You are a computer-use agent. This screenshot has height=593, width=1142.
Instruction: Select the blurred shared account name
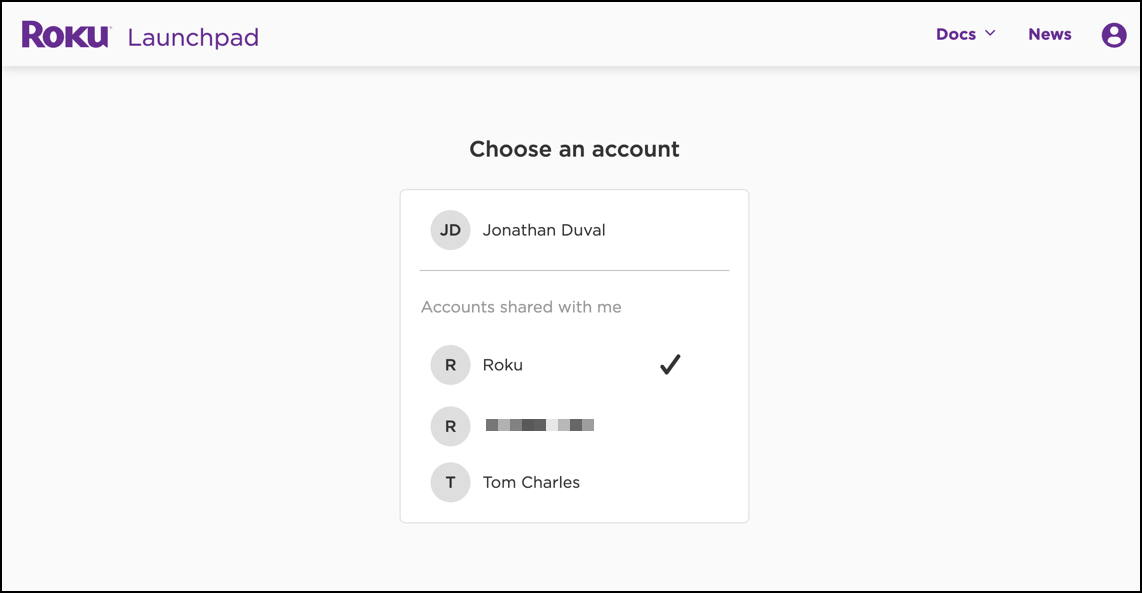[x=540, y=425]
